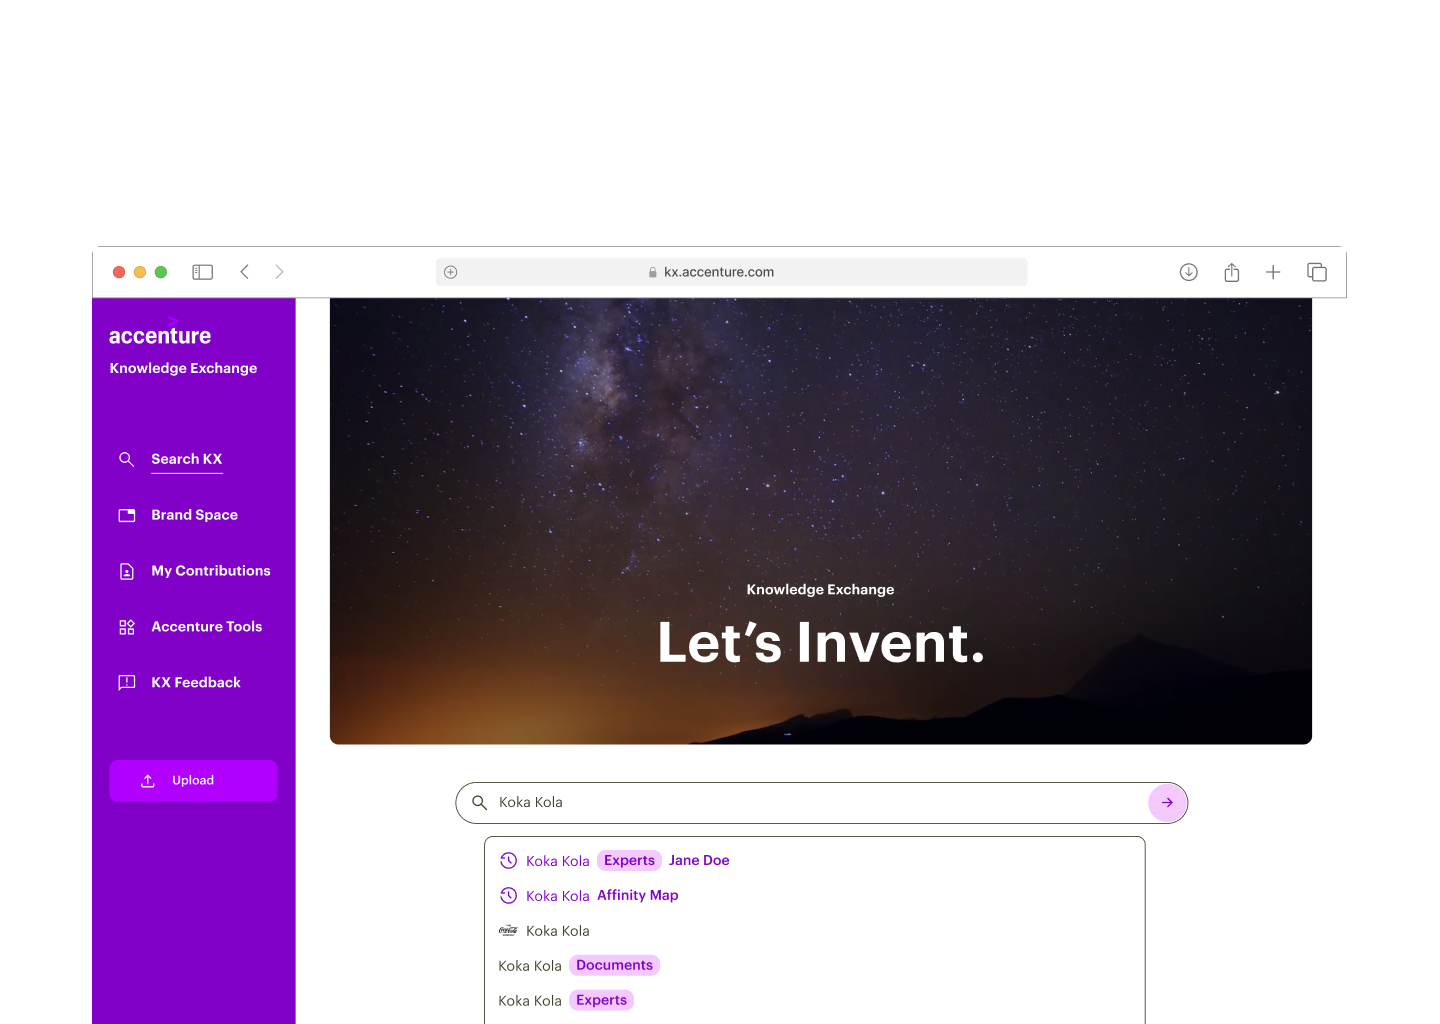Viewport: 1440px width, 1024px height.
Task: Click history icon of Koka Kola Experts suggestion
Action: click(x=508, y=860)
